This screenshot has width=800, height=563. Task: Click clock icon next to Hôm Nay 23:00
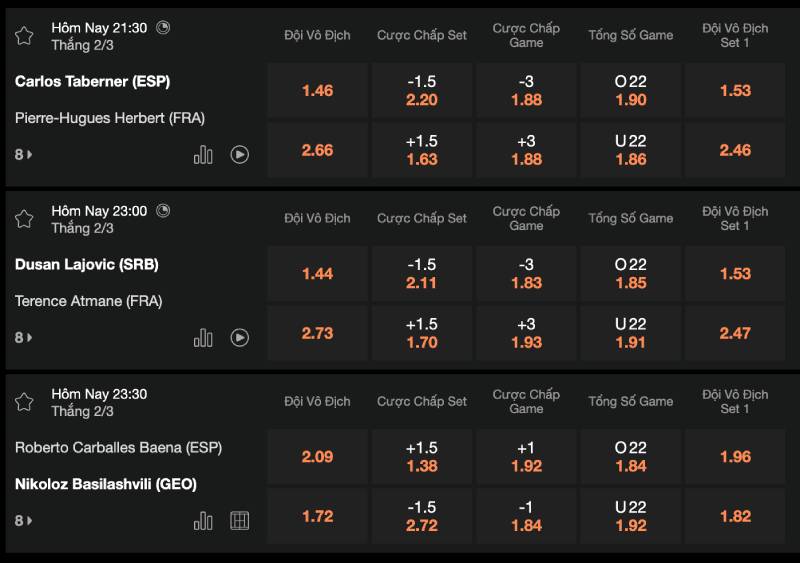coord(164,211)
